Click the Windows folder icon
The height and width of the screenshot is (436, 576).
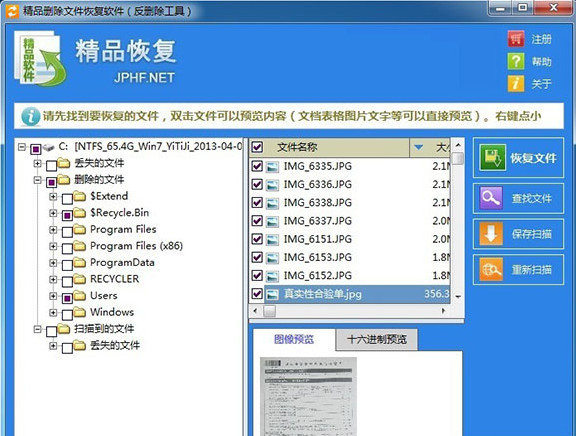click(x=79, y=312)
